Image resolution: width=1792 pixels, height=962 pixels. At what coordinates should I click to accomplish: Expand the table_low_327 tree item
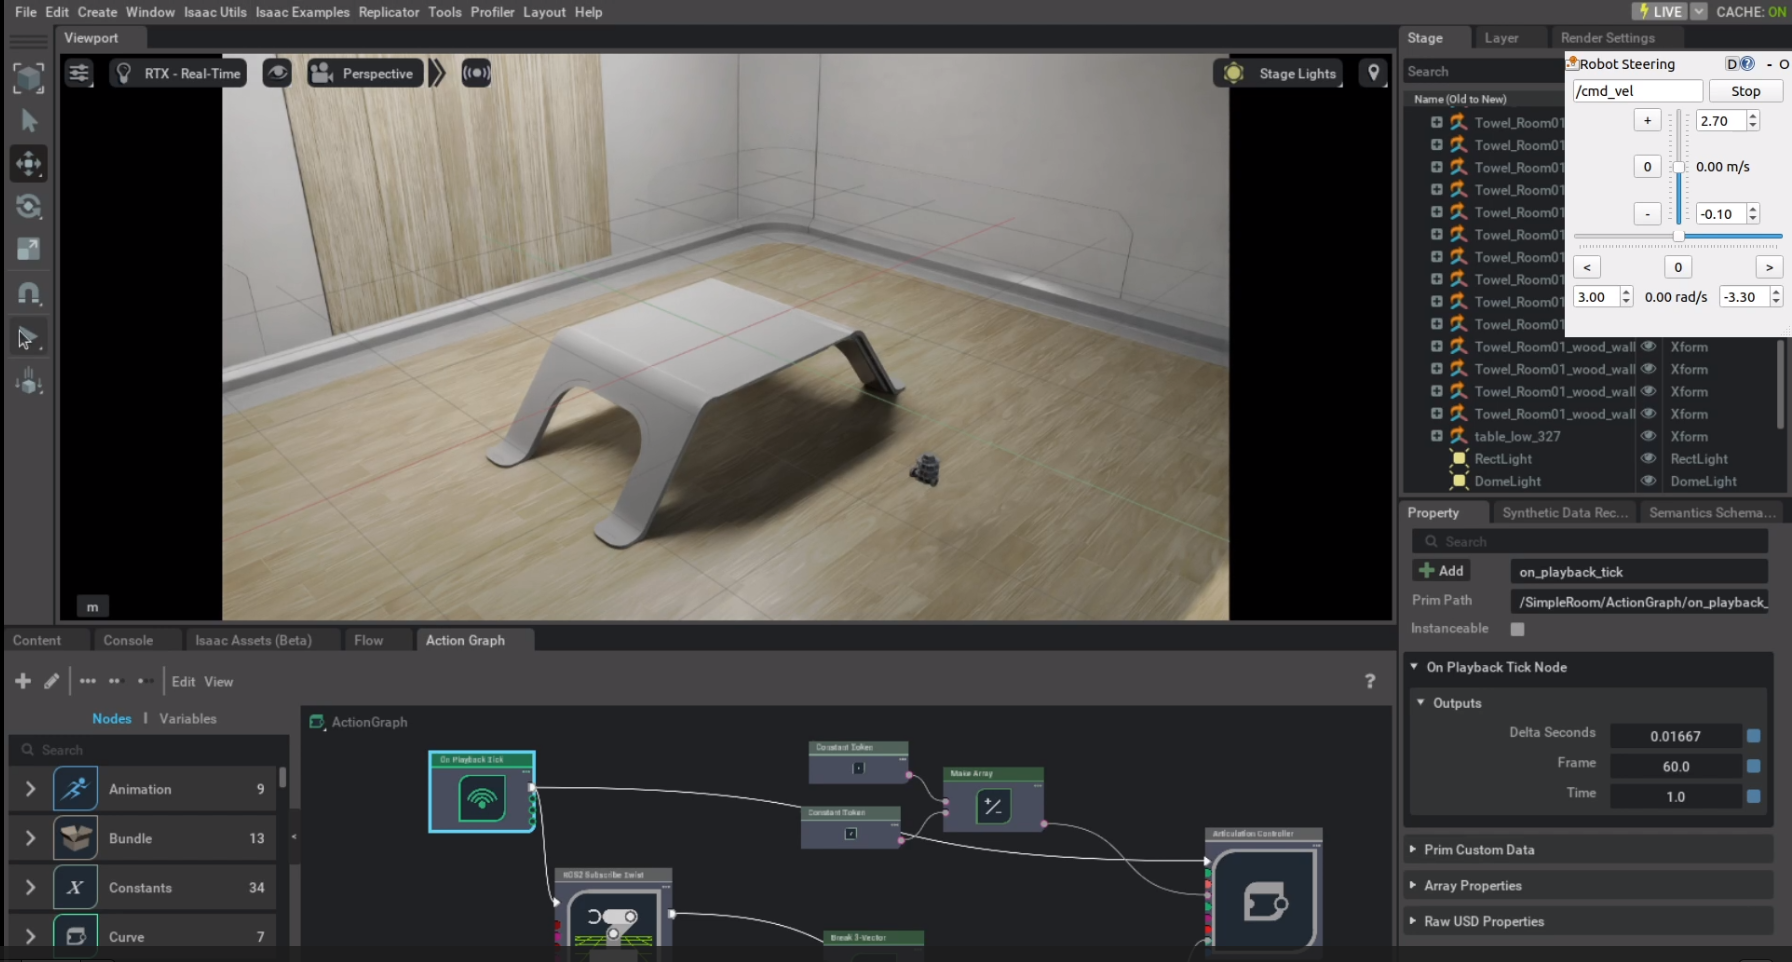coord(1436,436)
